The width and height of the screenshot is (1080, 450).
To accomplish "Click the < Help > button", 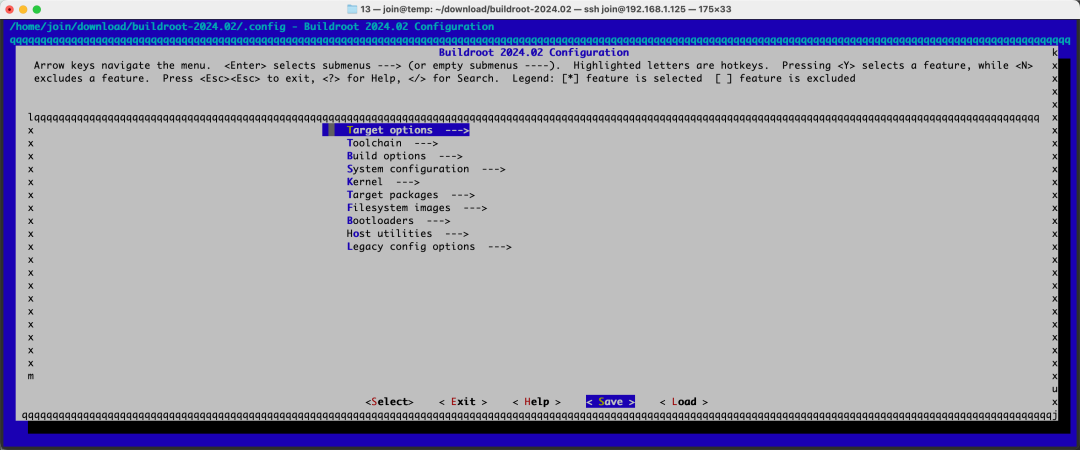I will coord(537,402).
